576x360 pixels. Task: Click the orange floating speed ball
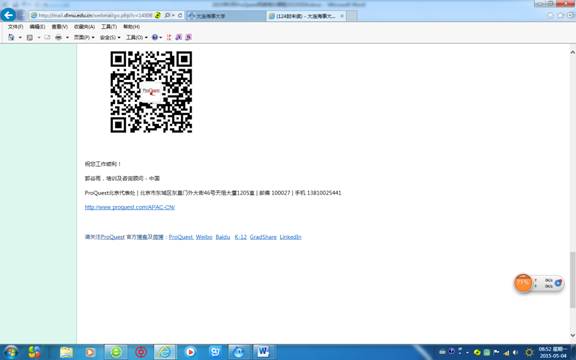[523, 283]
